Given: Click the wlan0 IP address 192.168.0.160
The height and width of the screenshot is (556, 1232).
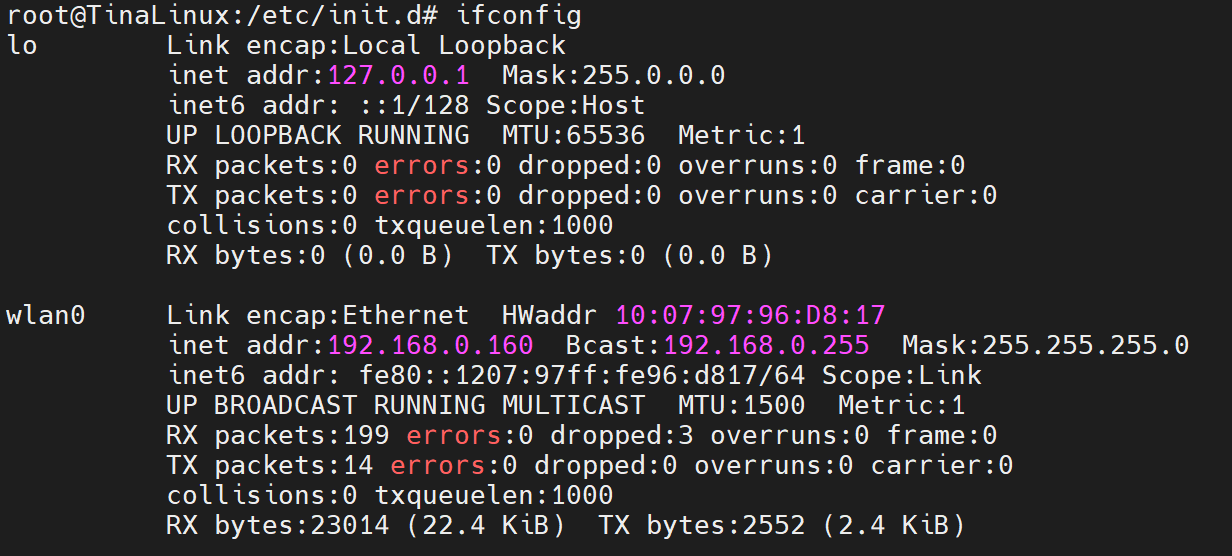Looking at the screenshot, I should [430, 346].
